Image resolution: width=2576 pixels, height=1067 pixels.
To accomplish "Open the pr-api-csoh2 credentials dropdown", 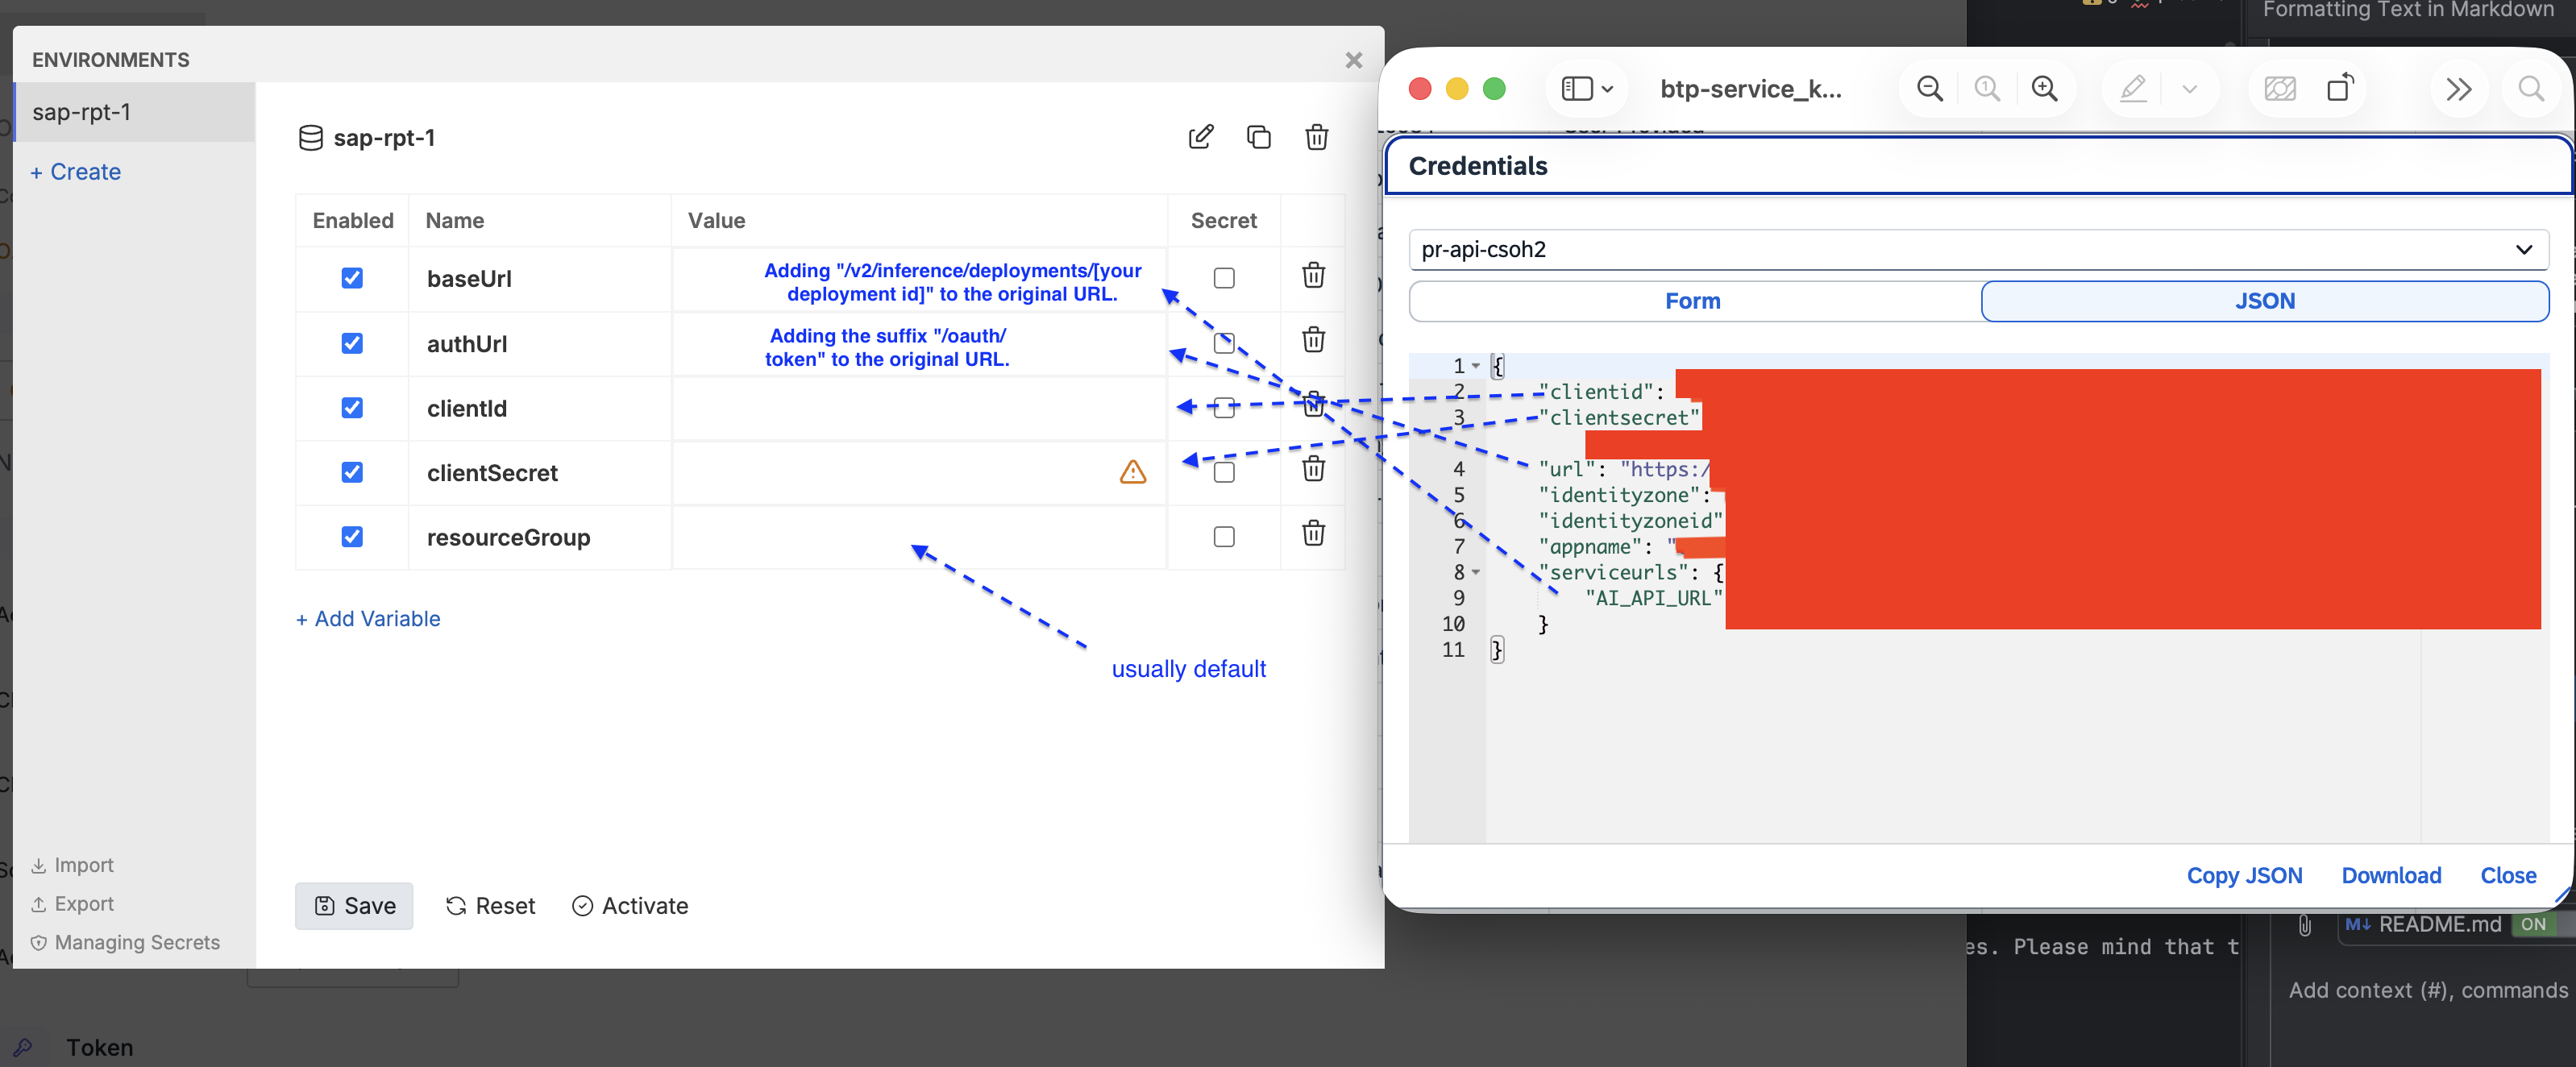I will (1978, 249).
